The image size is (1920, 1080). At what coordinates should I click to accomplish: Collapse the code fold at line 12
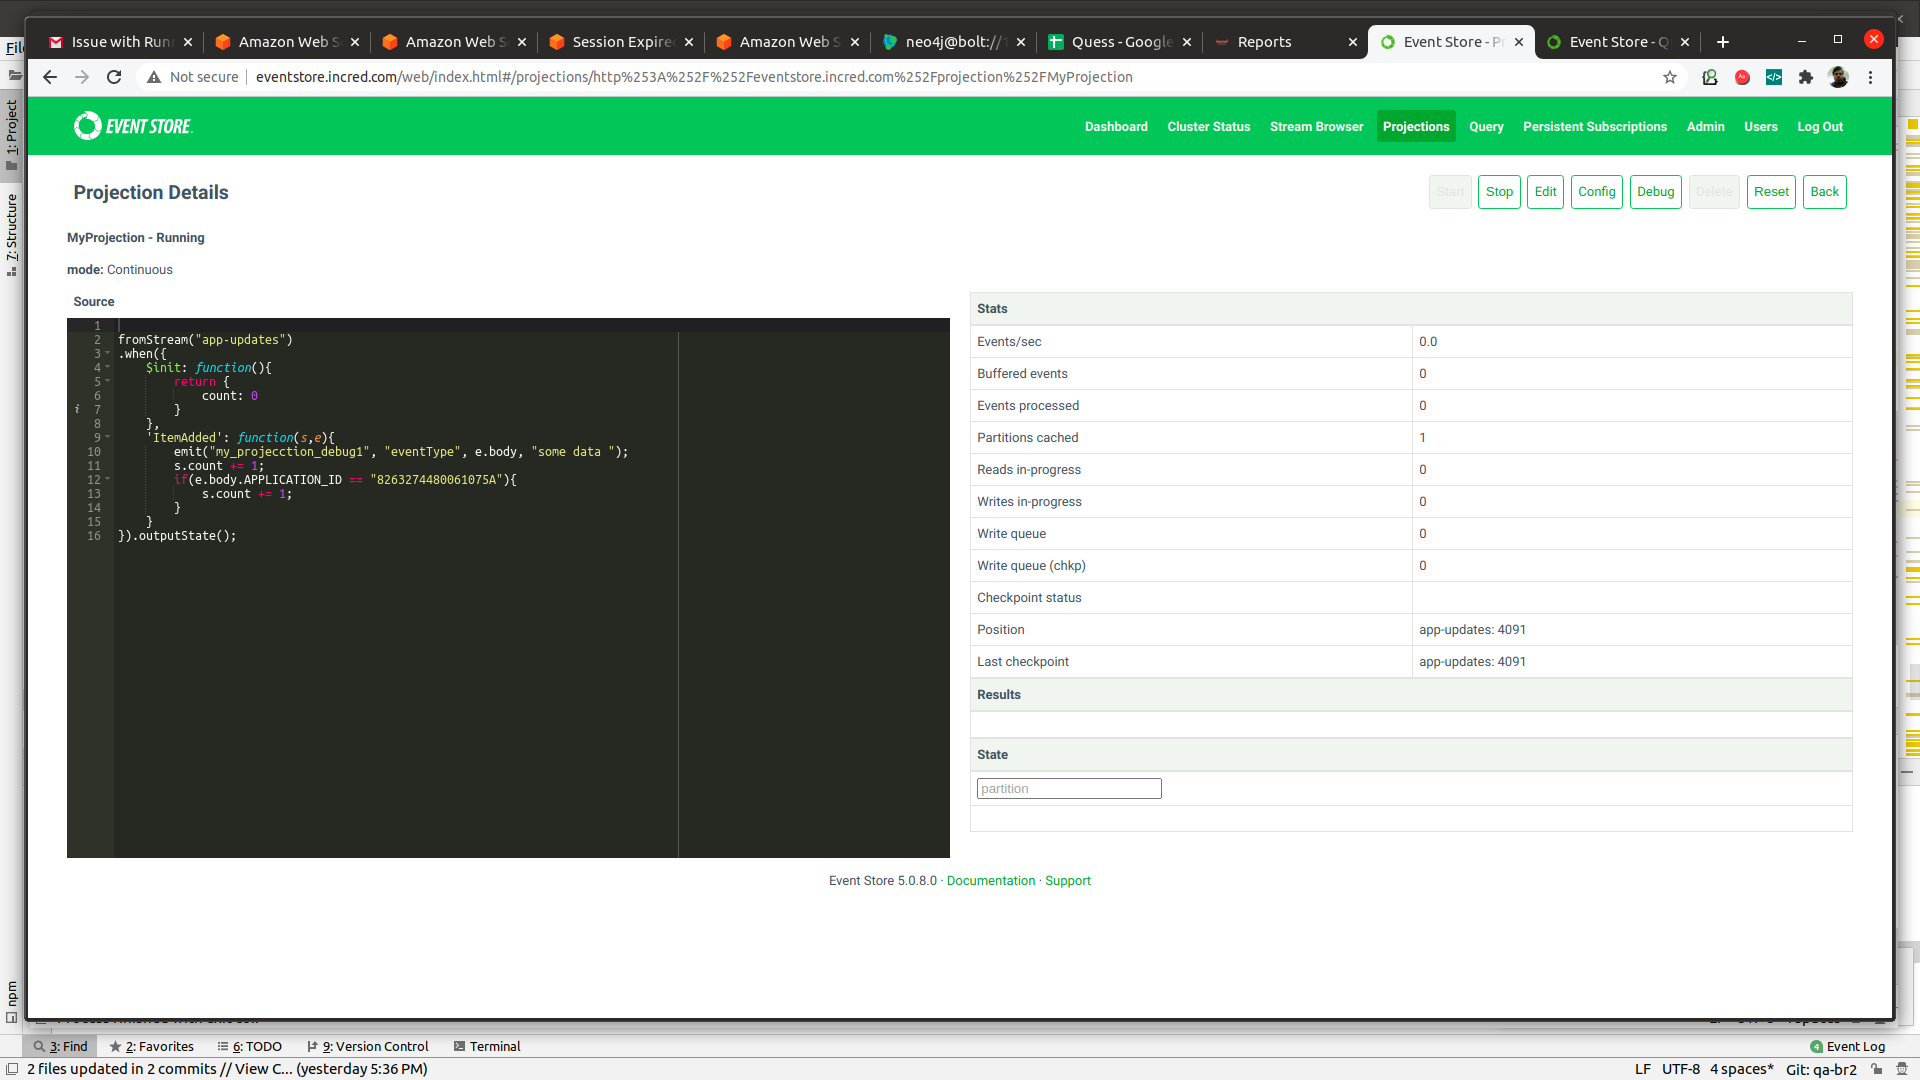pos(108,479)
